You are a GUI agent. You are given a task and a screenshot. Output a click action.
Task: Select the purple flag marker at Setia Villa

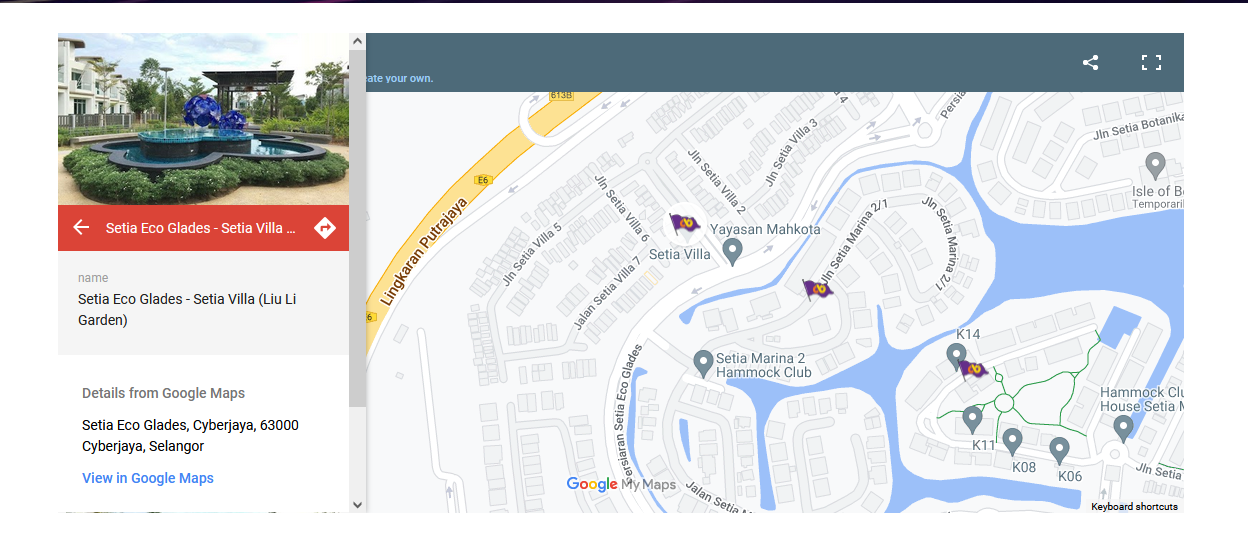pos(684,224)
